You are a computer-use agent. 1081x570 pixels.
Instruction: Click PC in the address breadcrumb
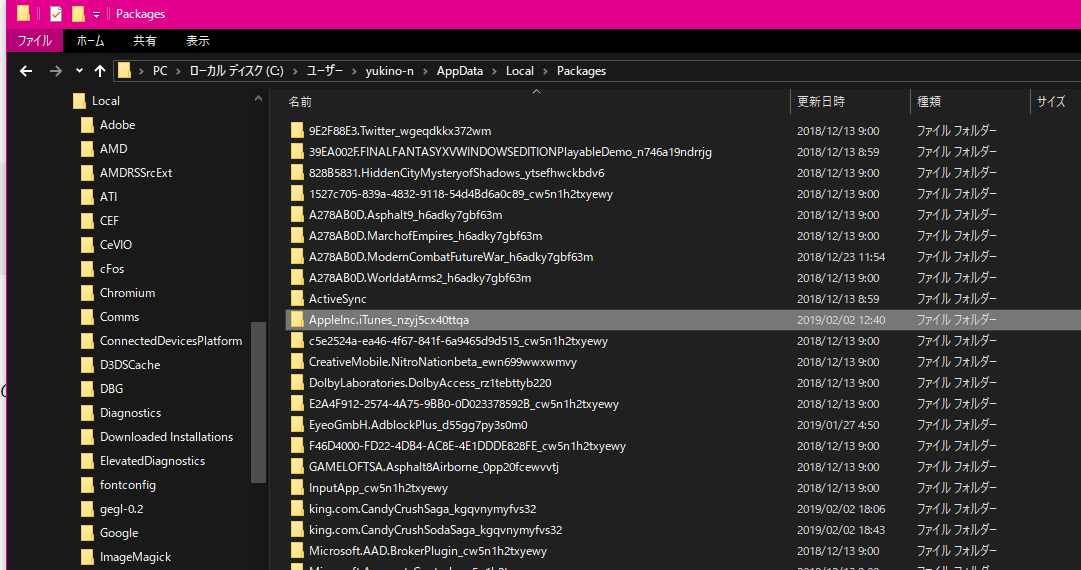[x=160, y=71]
